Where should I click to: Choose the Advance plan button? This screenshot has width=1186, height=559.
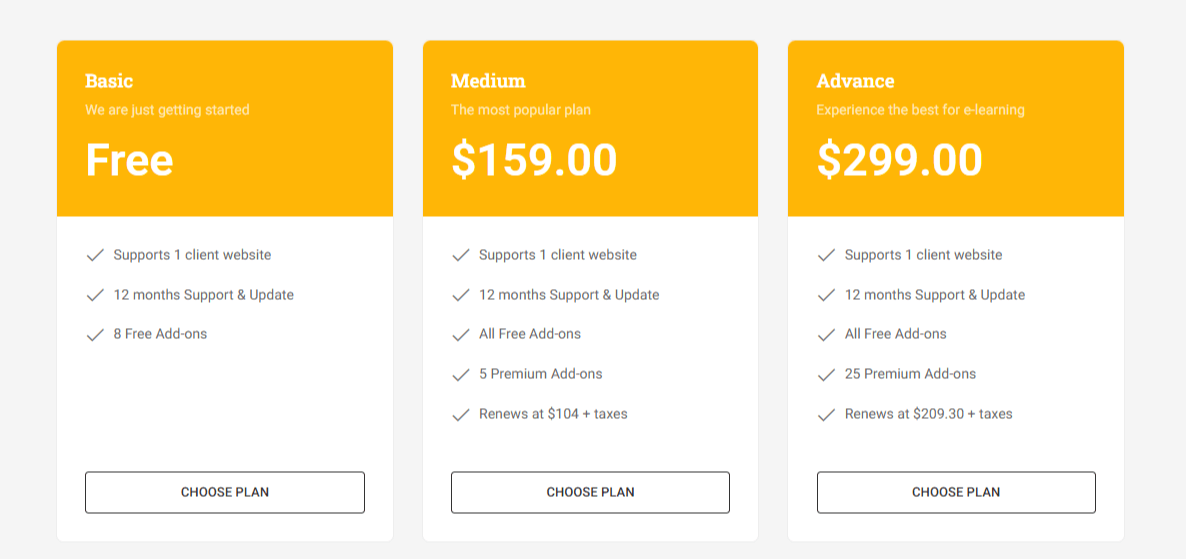point(956,492)
